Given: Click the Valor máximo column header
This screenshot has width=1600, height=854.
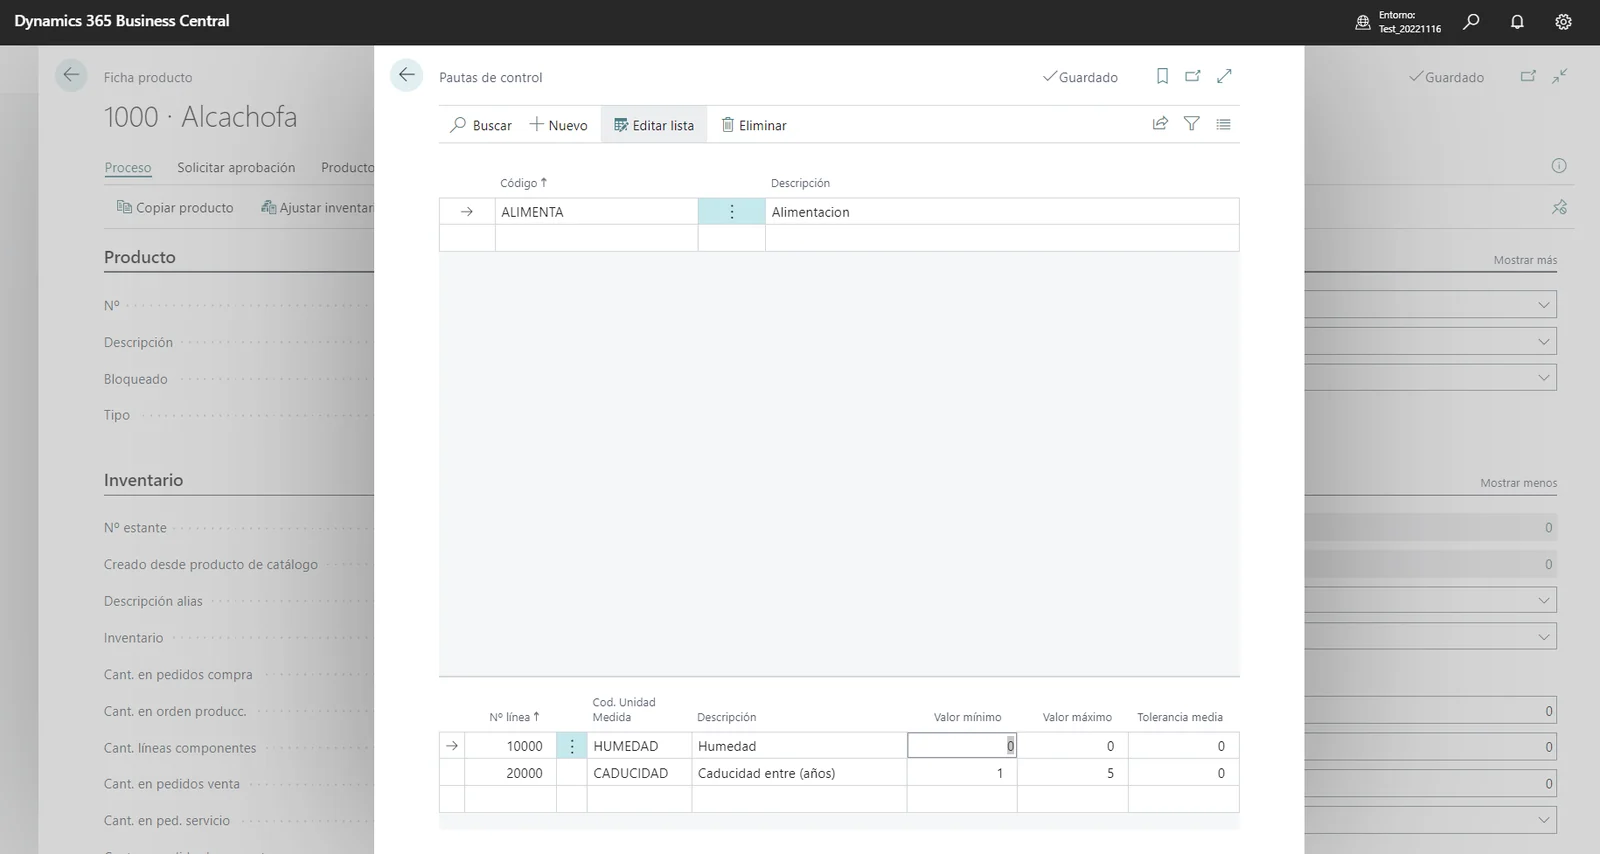Looking at the screenshot, I should click(1077, 717).
